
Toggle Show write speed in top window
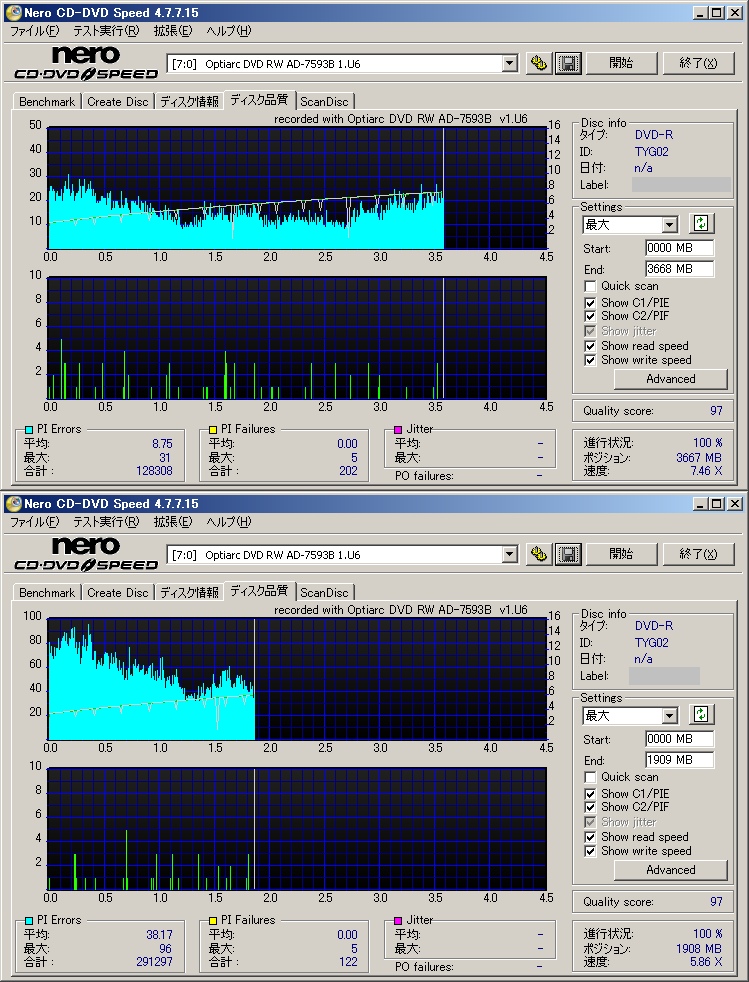590,360
